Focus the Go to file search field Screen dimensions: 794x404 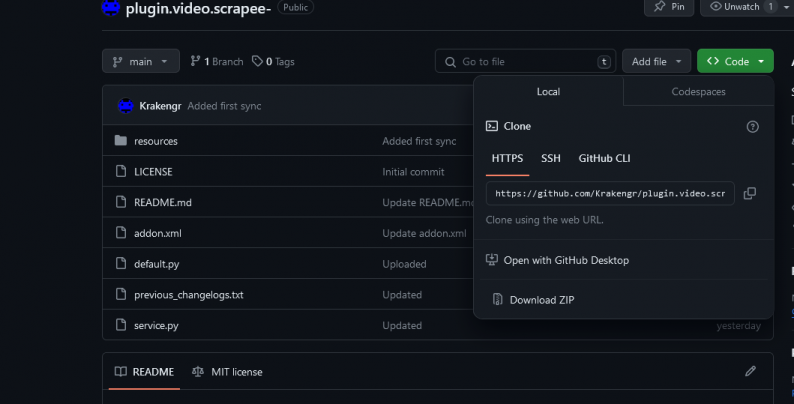(525, 61)
